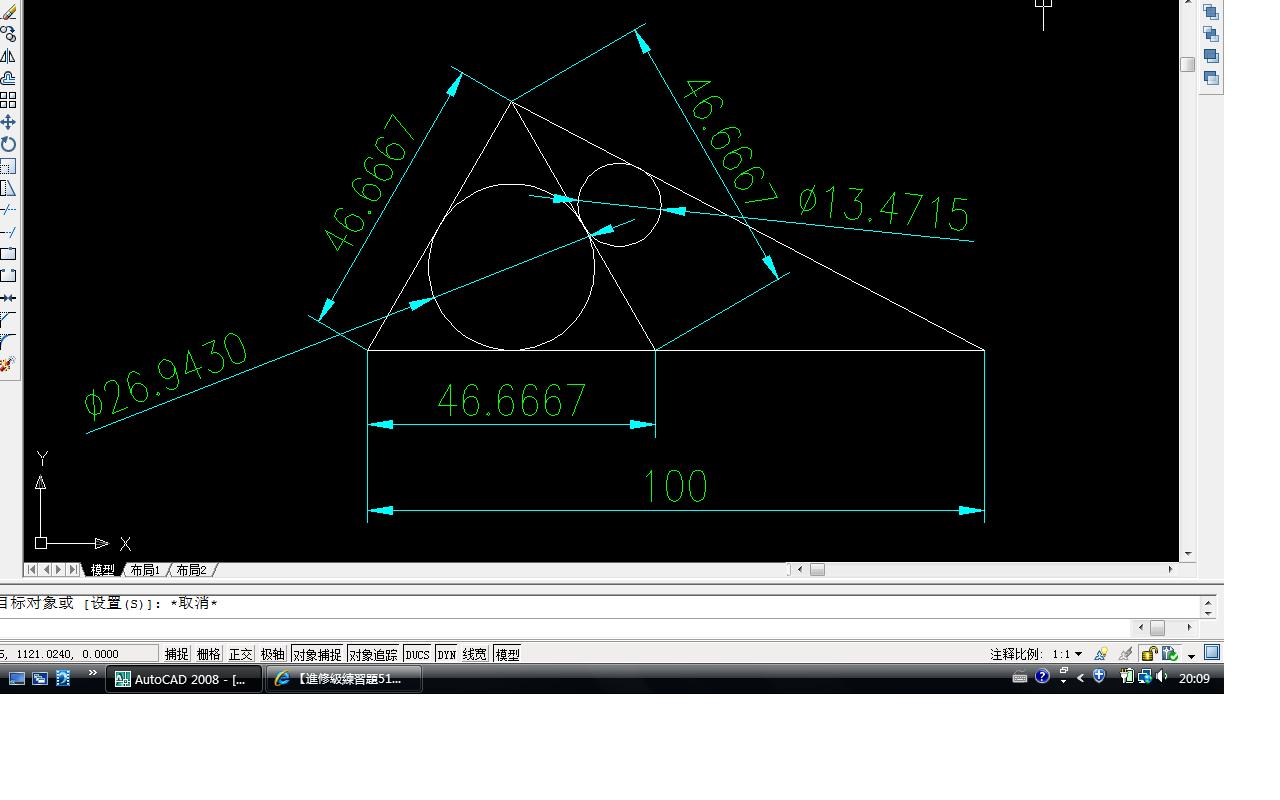Toggle 对象追踪 object snap tracking
This screenshot has height=800, width=1280.
(374, 654)
